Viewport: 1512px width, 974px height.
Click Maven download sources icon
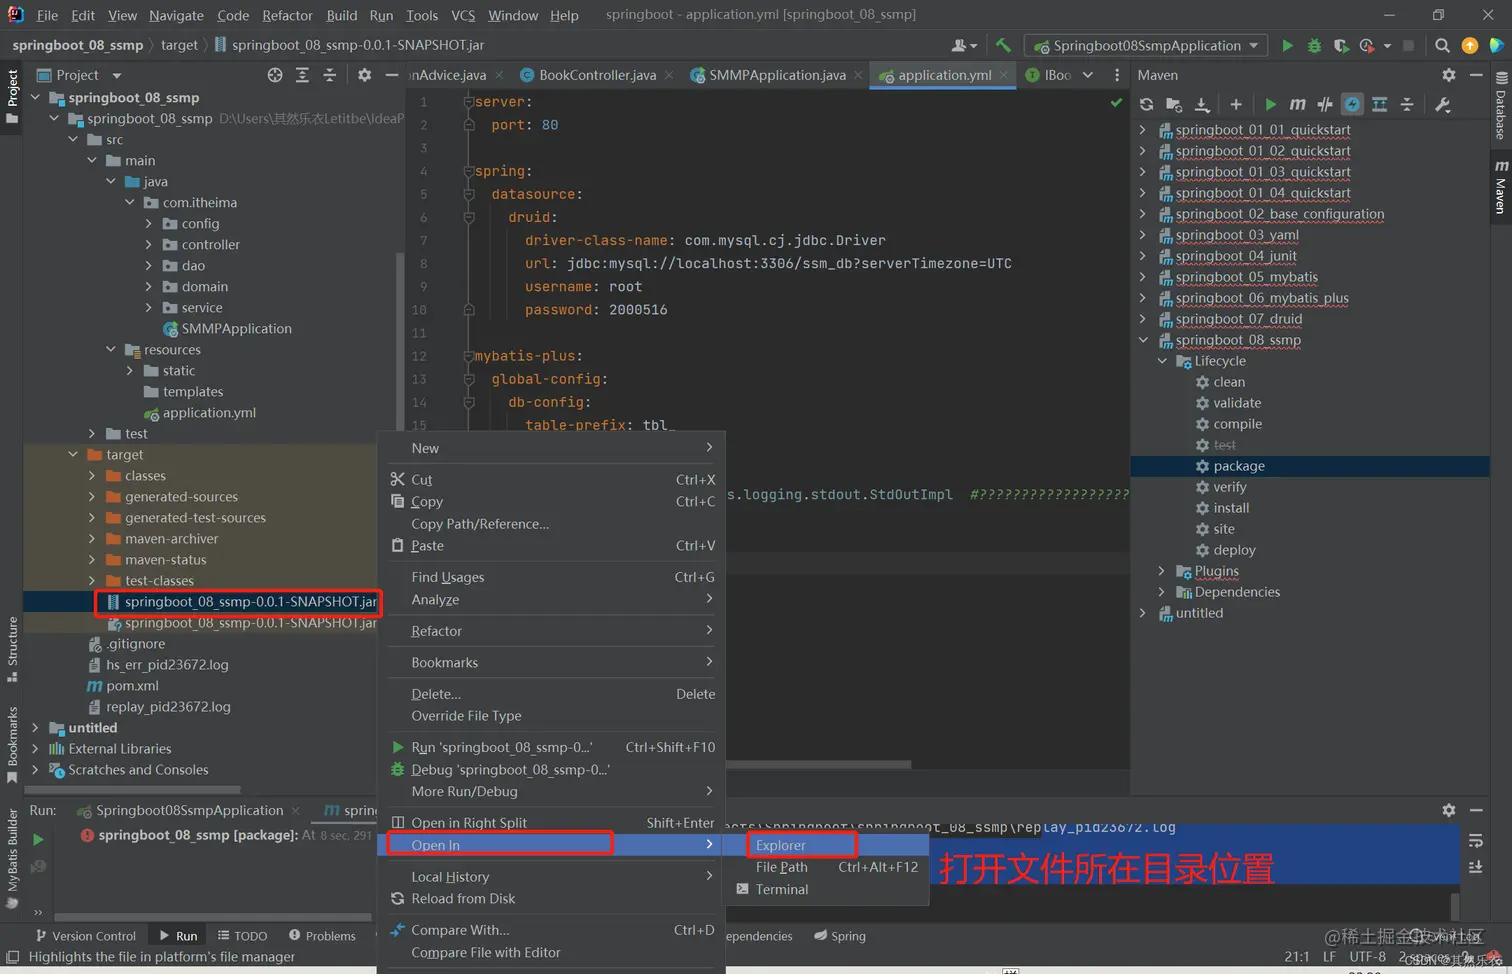click(1202, 105)
